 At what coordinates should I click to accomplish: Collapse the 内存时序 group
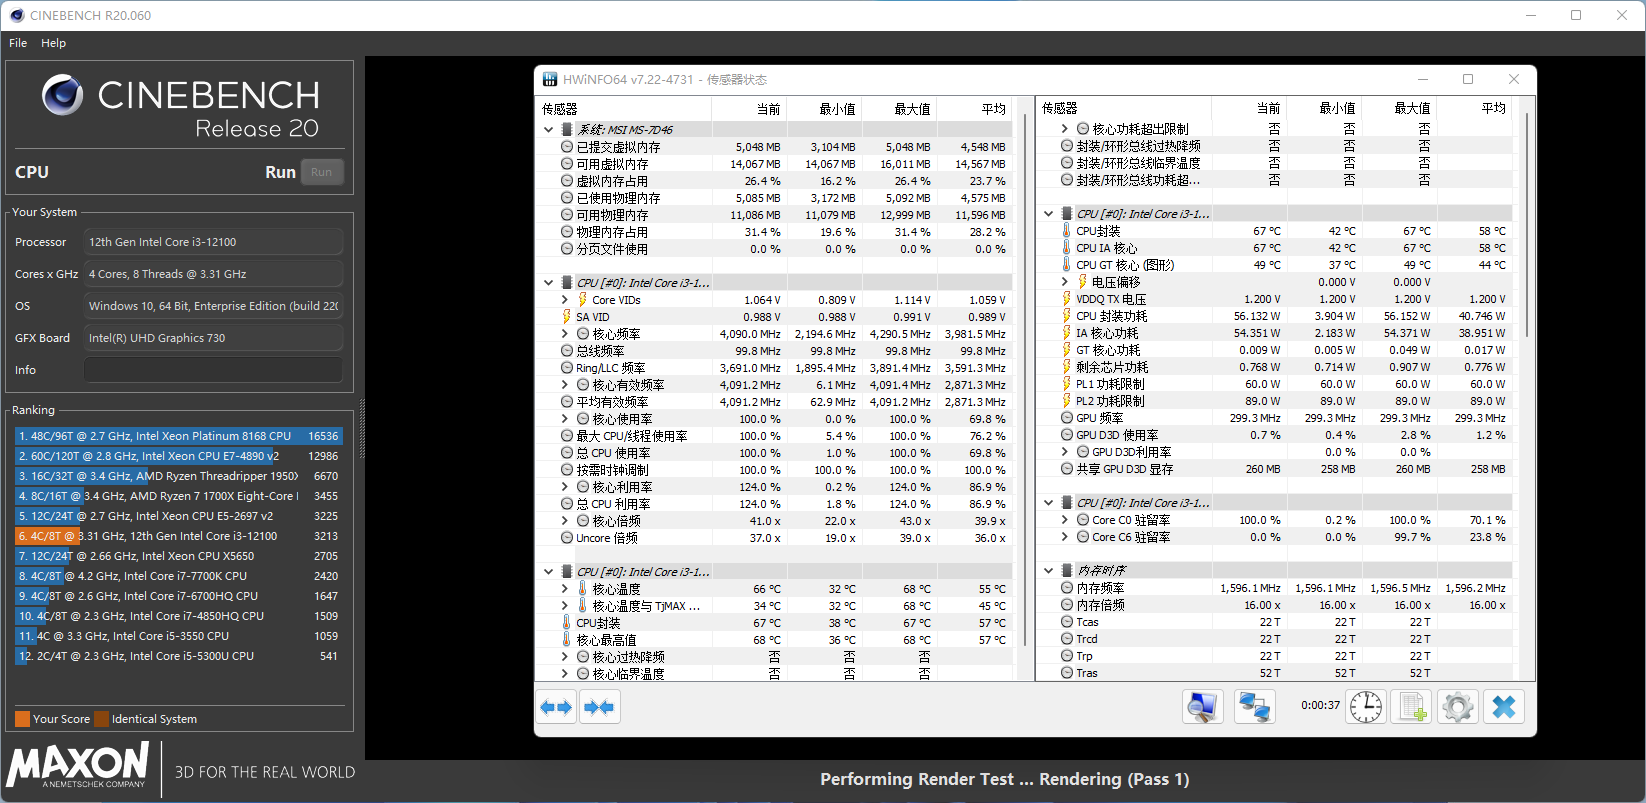(x=1048, y=571)
